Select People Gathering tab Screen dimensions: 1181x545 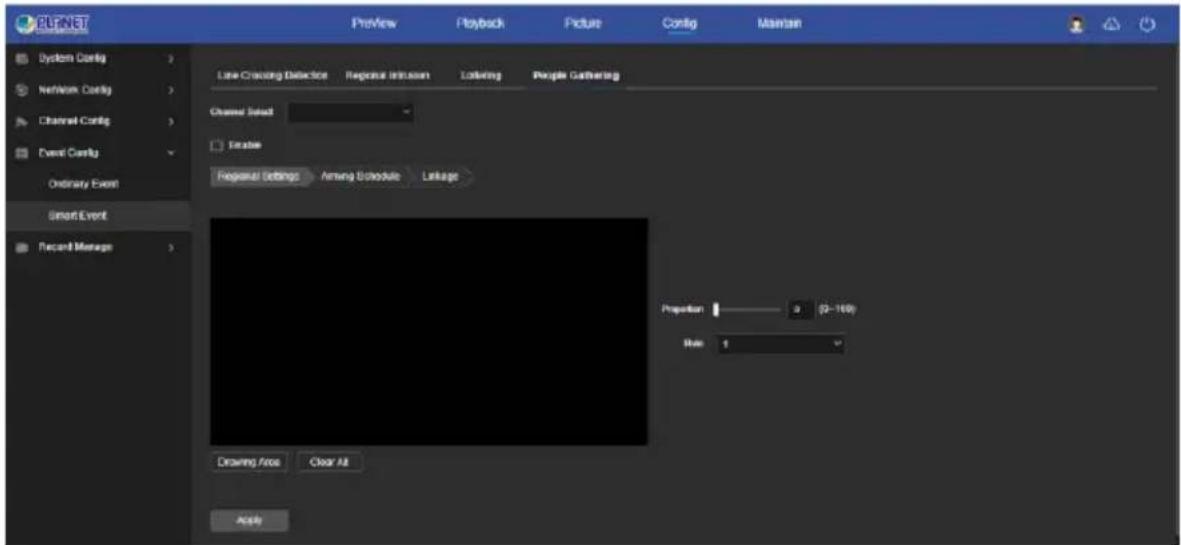(576, 76)
